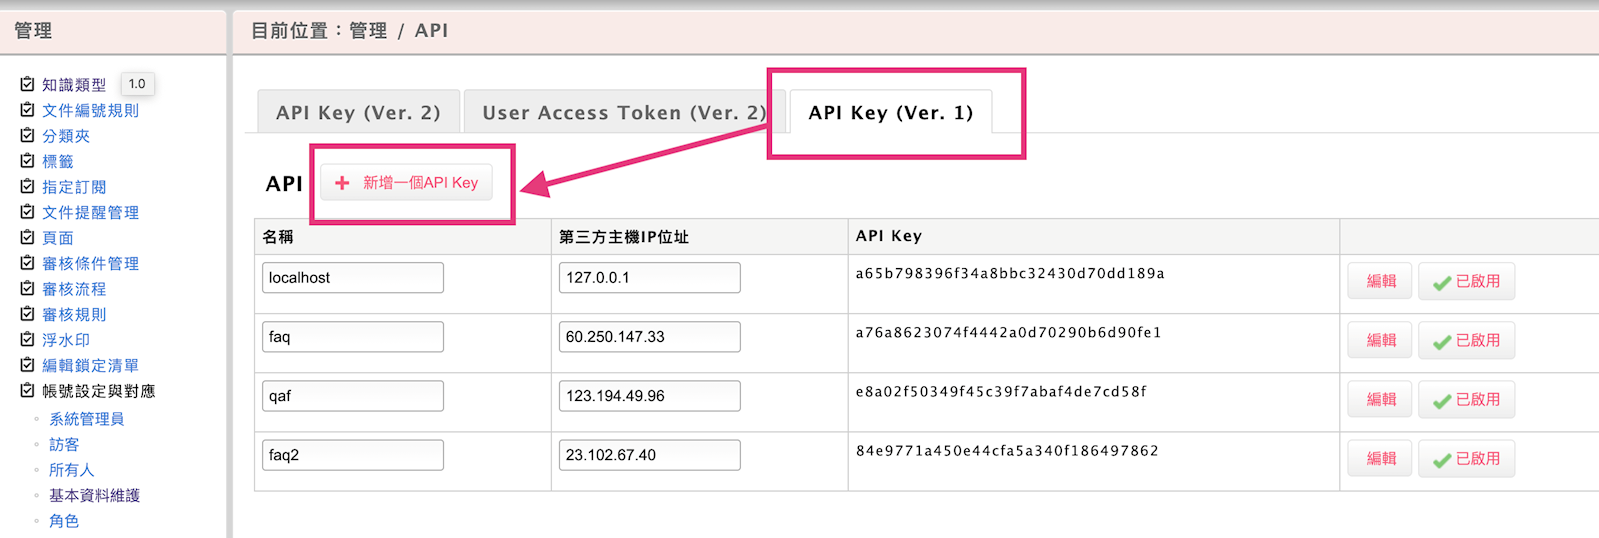1599x538 pixels.
Task: Click the plus icon for 新增一個API Key
Action: [342, 183]
